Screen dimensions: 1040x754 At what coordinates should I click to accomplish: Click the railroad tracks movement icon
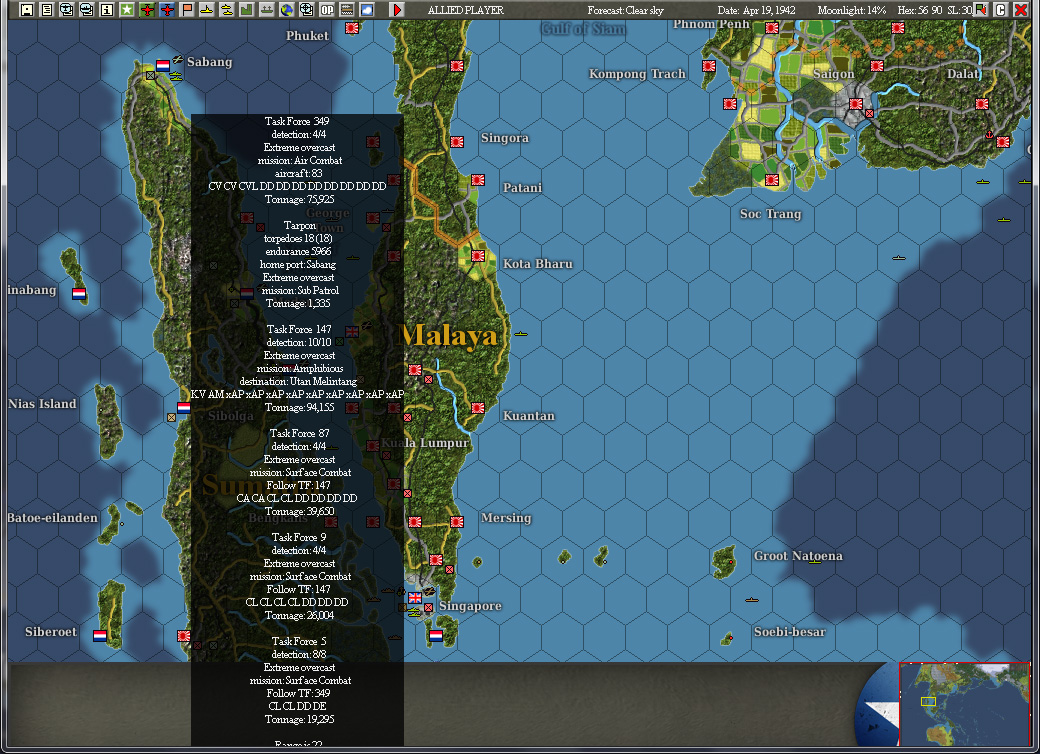click(x=265, y=12)
